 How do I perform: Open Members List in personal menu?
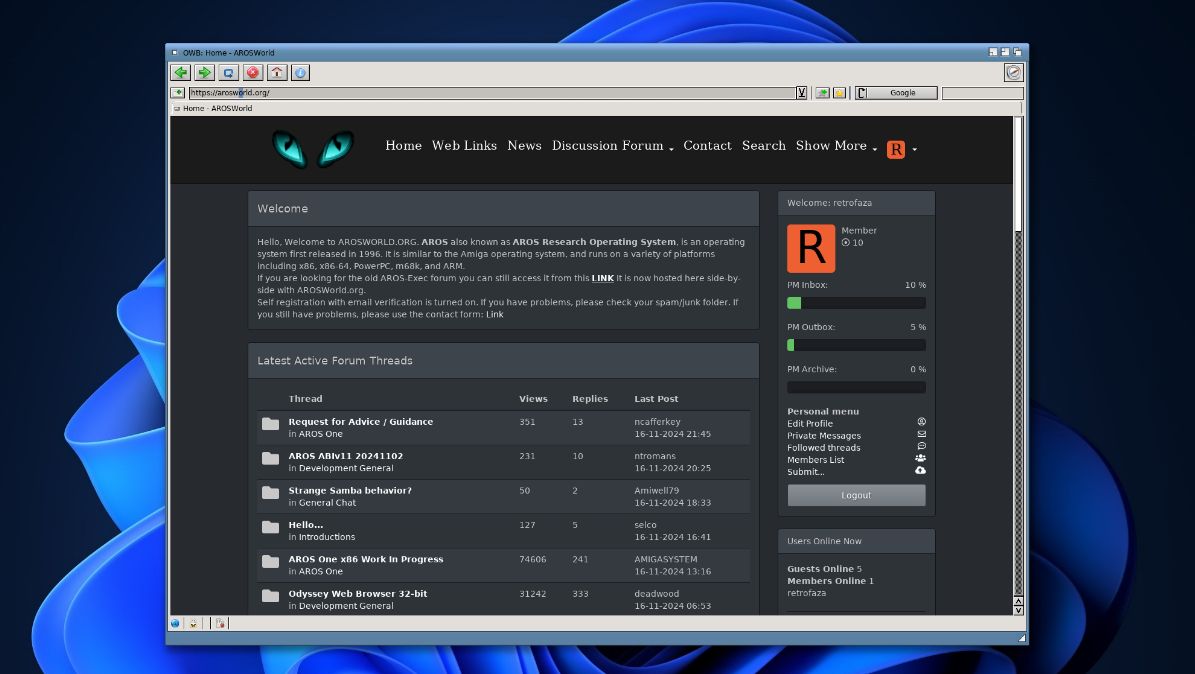point(815,460)
